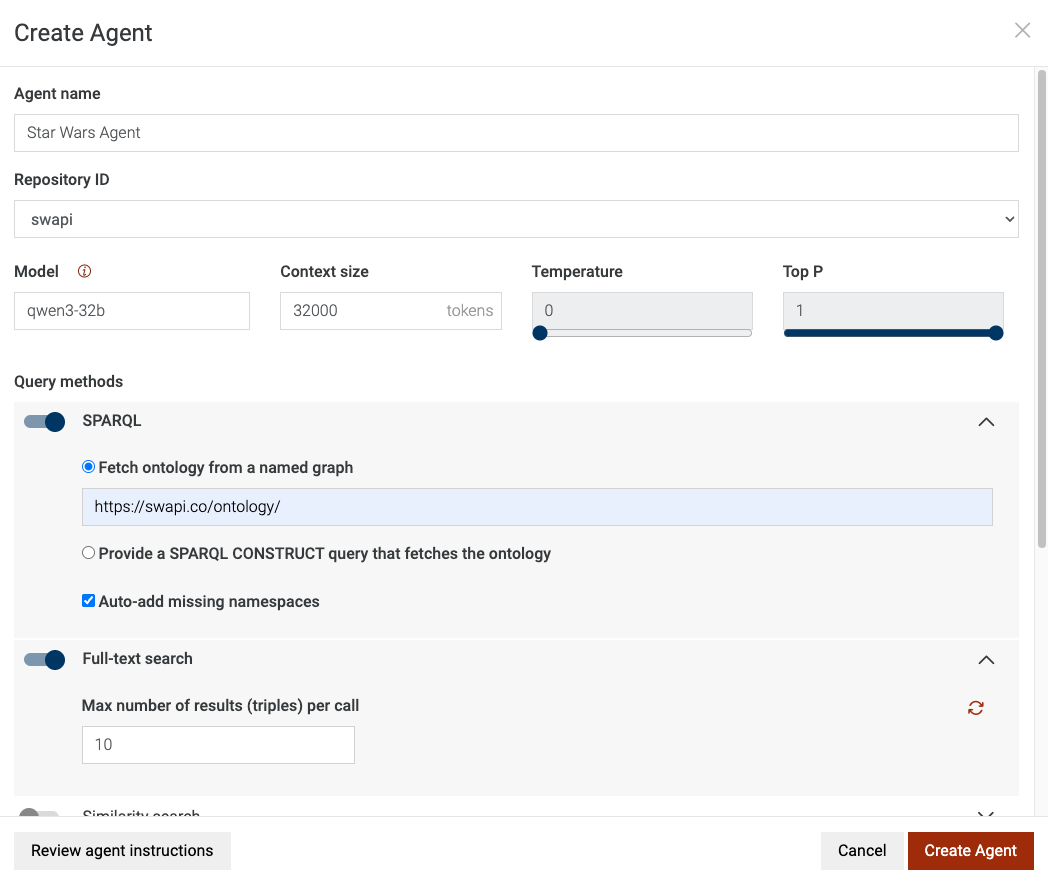Focus the Agent name input field
Screen dimensions: 1048x885
coord(516,133)
